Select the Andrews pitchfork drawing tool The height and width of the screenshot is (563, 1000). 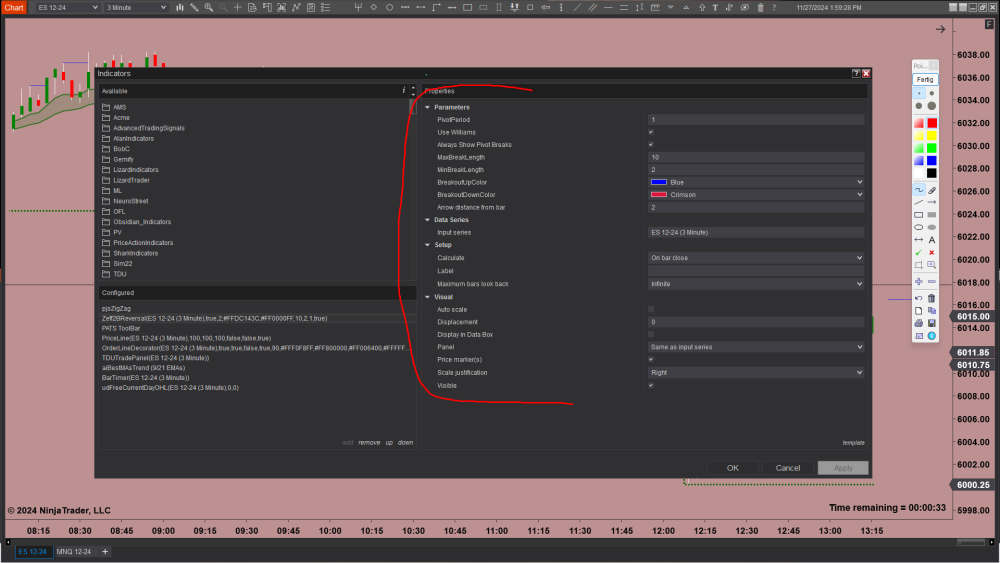tap(358, 8)
